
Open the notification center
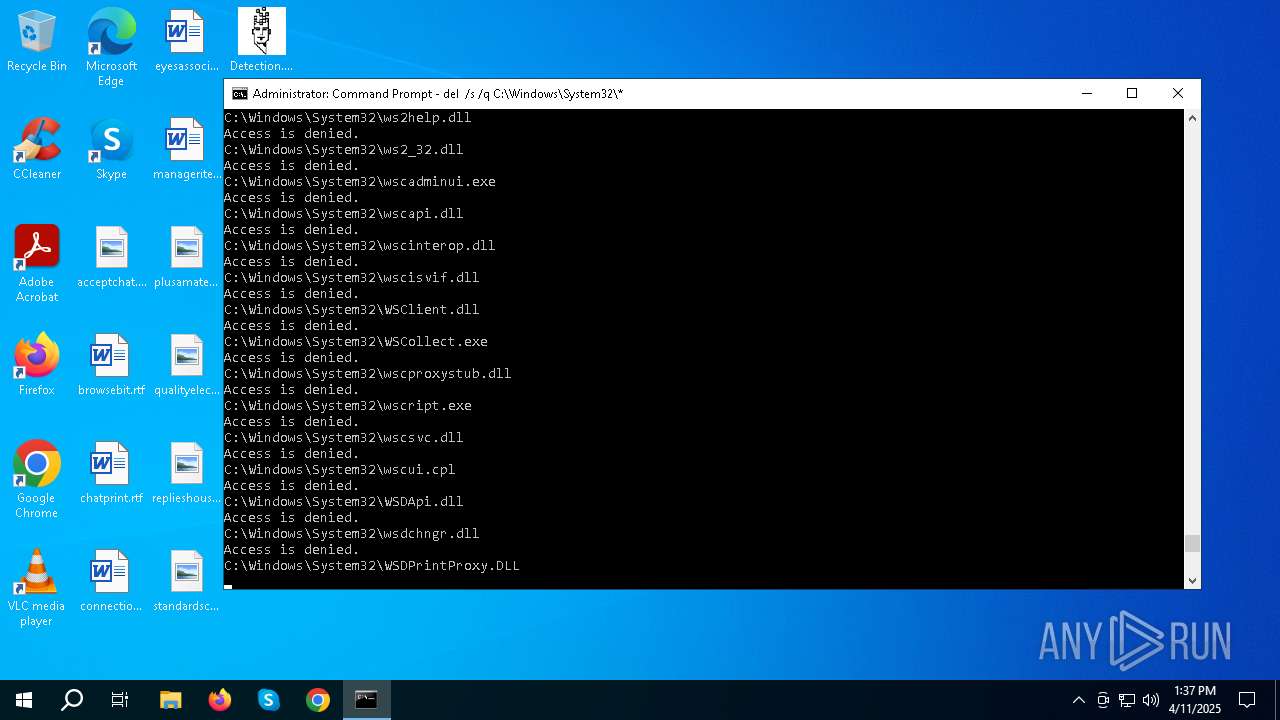coord(1247,700)
